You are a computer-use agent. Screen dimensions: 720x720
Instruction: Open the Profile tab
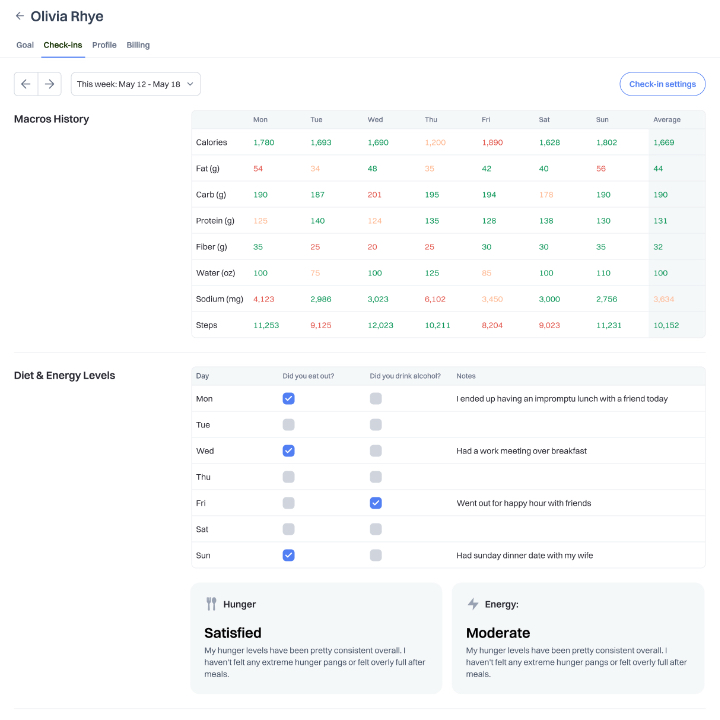point(104,45)
